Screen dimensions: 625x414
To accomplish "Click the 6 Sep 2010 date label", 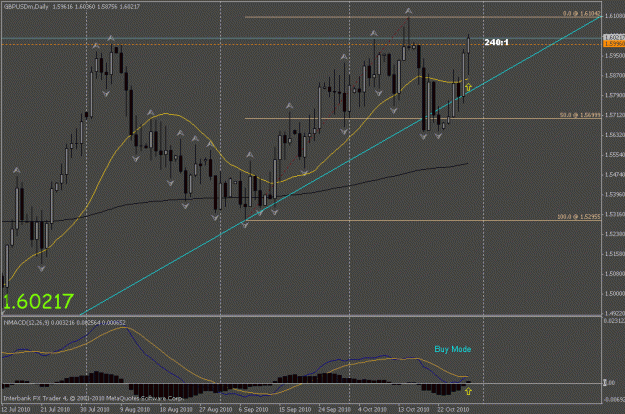I will pos(254,409).
